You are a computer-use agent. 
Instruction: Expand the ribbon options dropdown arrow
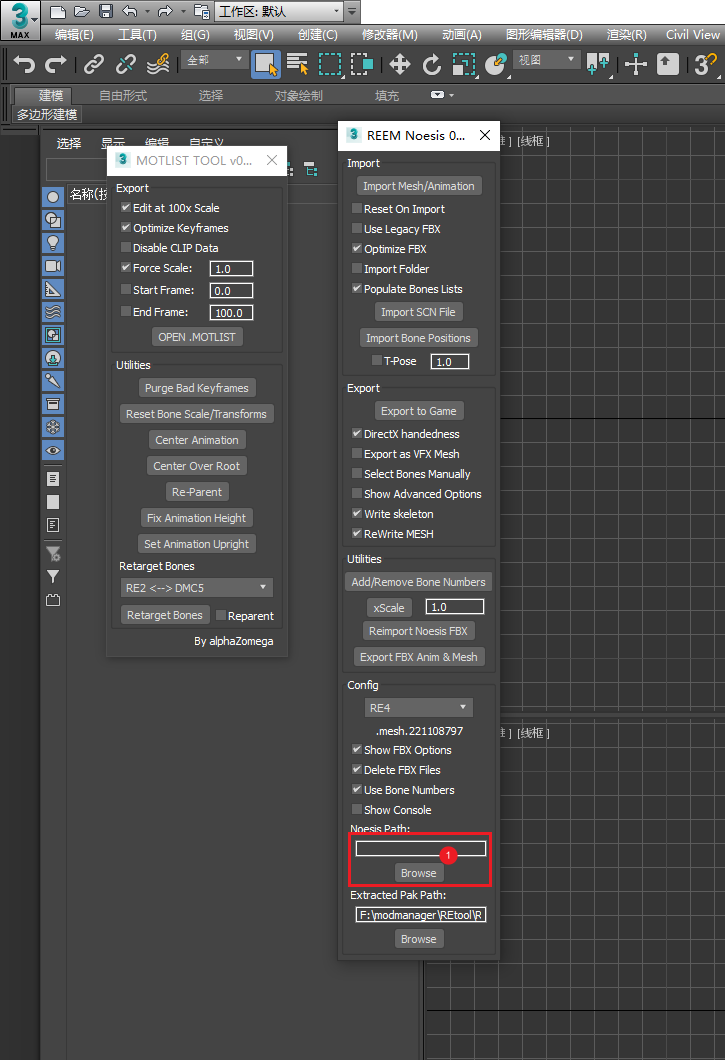(452, 95)
